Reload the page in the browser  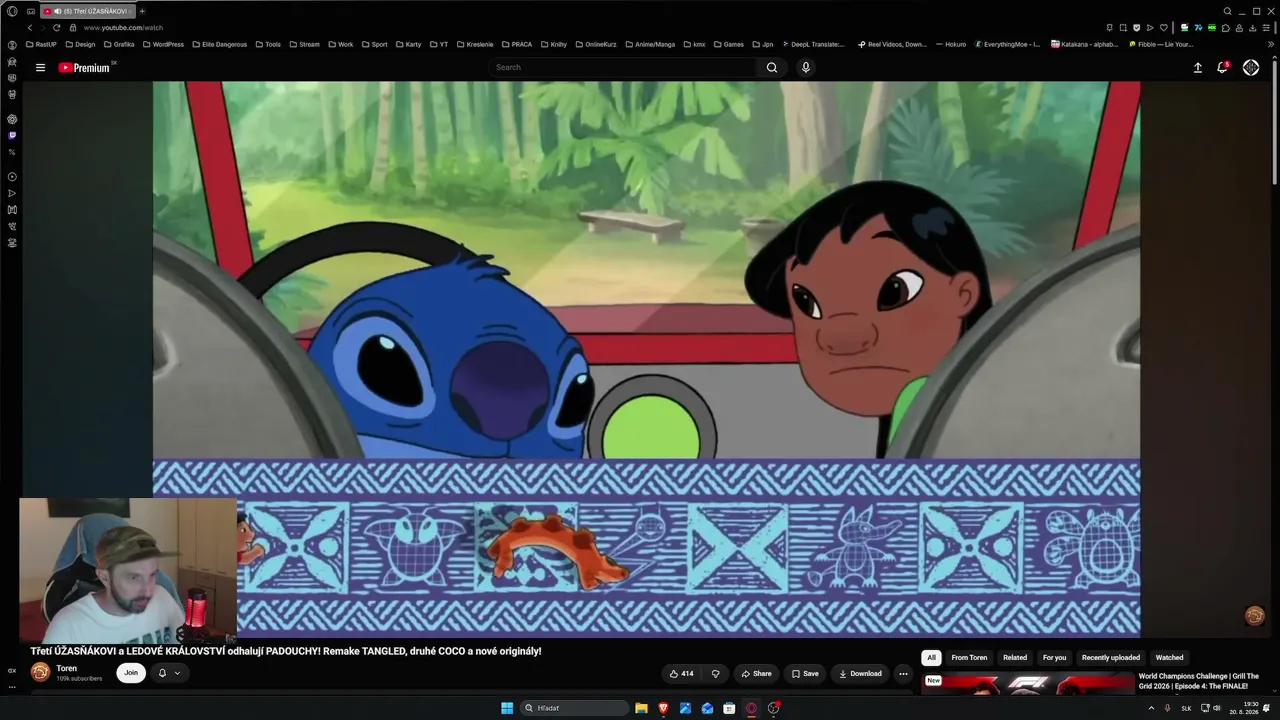[56, 28]
